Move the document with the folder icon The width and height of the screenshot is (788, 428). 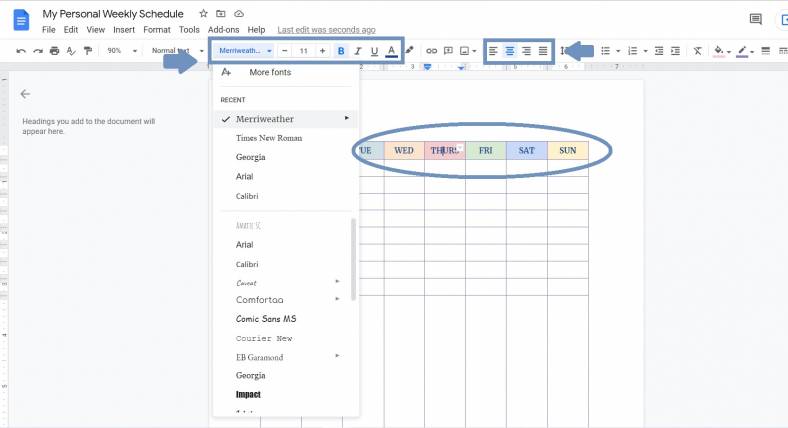[x=221, y=14]
